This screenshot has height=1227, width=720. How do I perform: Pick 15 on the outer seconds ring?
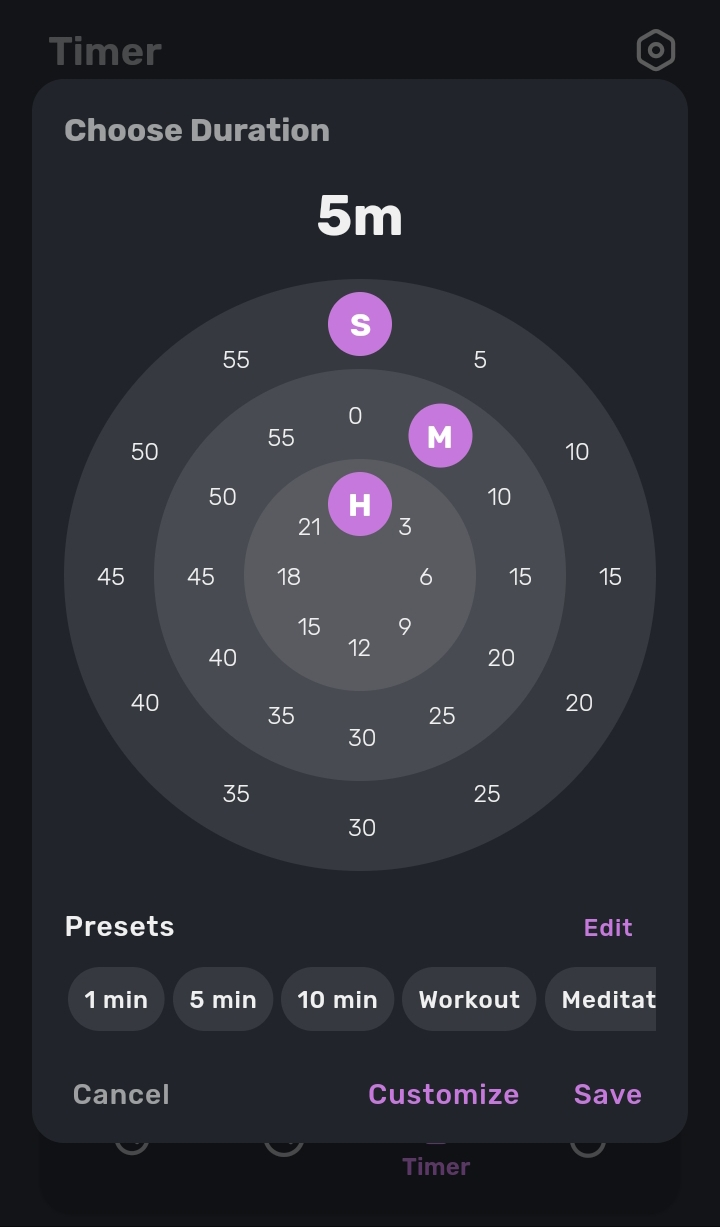pos(610,577)
